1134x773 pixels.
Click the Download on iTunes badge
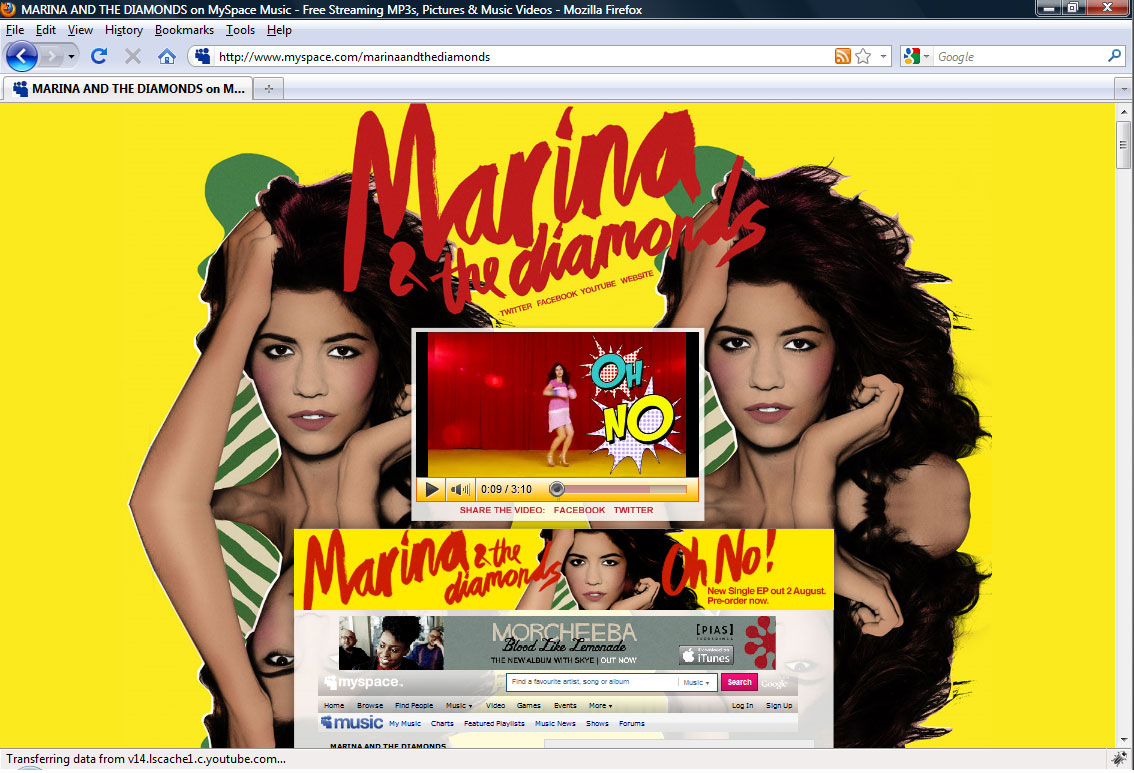[x=706, y=655]
